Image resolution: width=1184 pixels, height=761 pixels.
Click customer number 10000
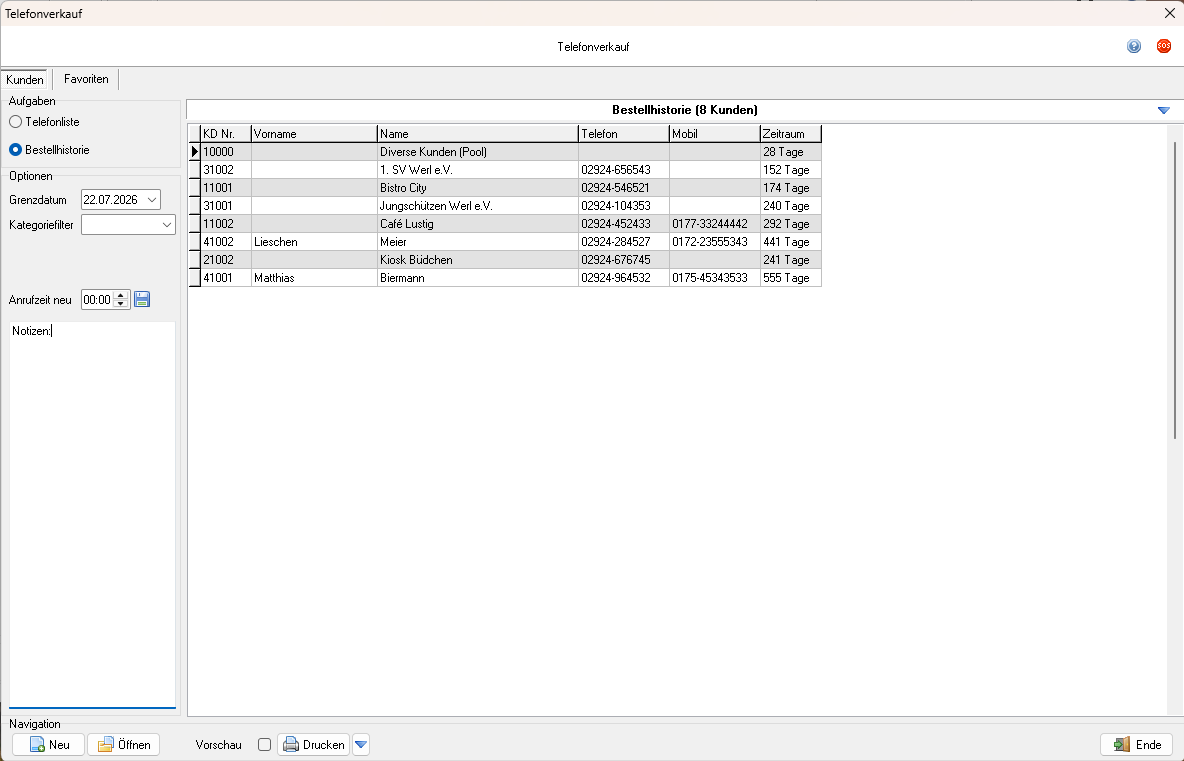[225, 152]
